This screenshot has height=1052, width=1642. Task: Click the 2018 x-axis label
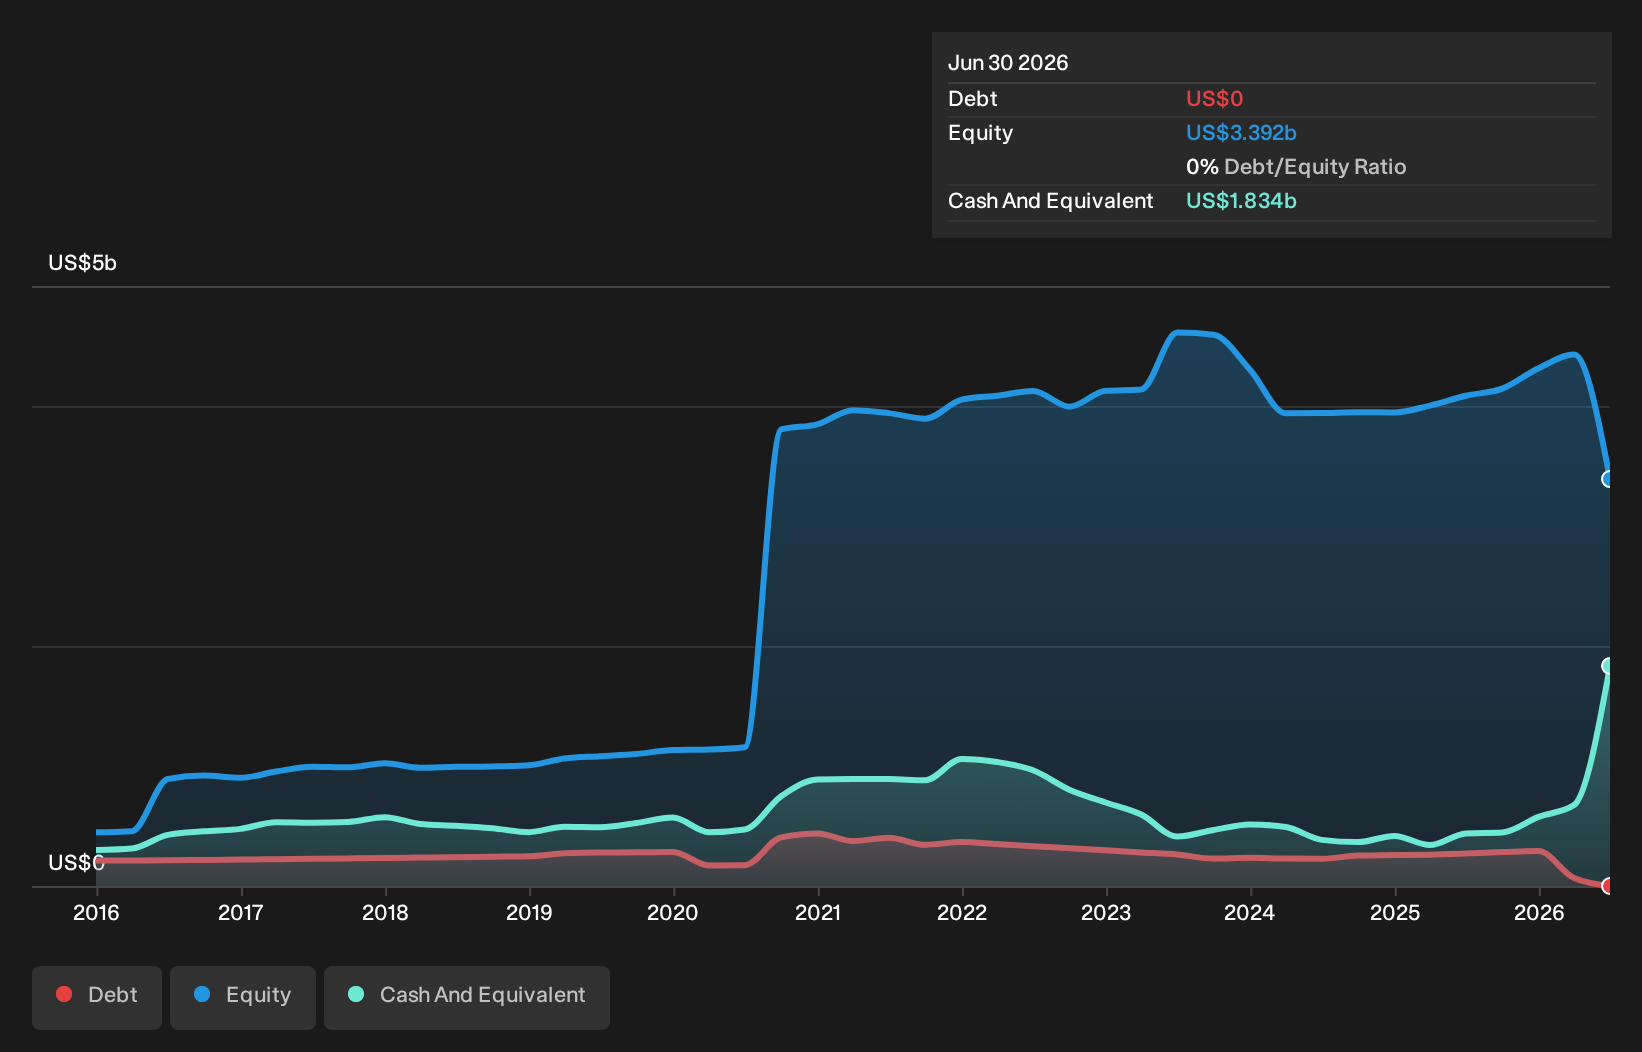385,912
